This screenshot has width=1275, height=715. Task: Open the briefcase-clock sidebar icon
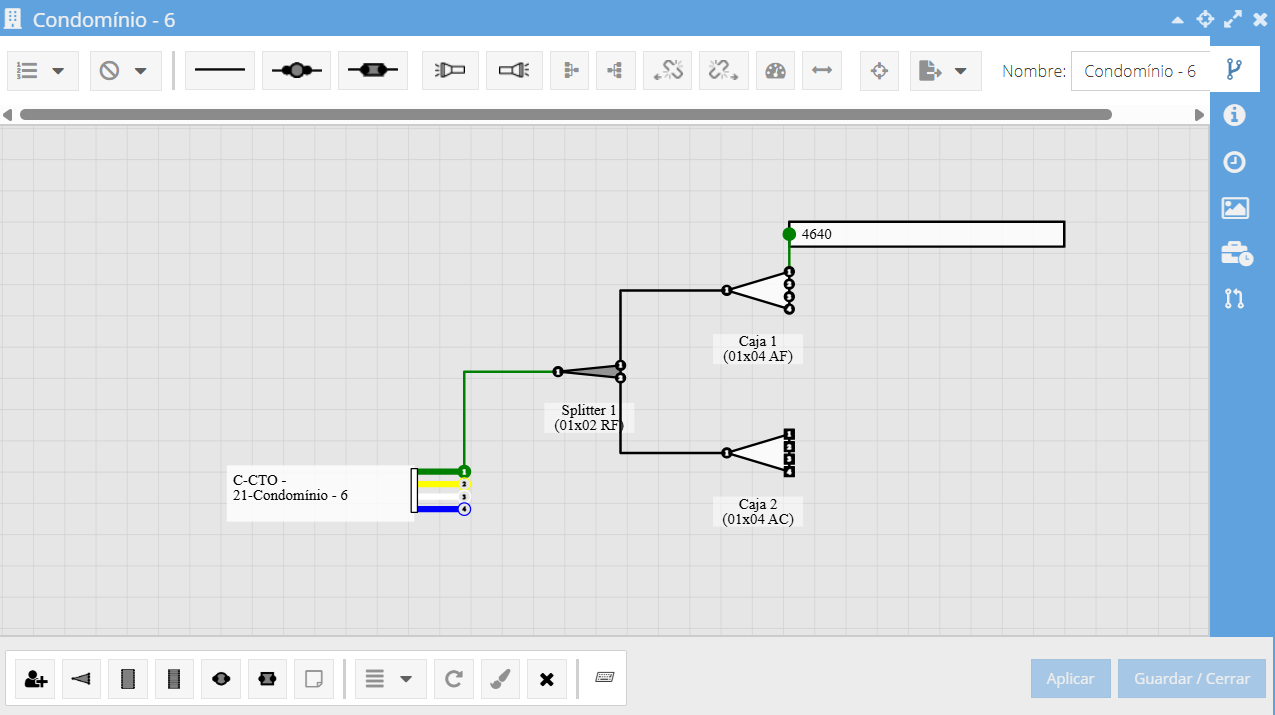1236,253
